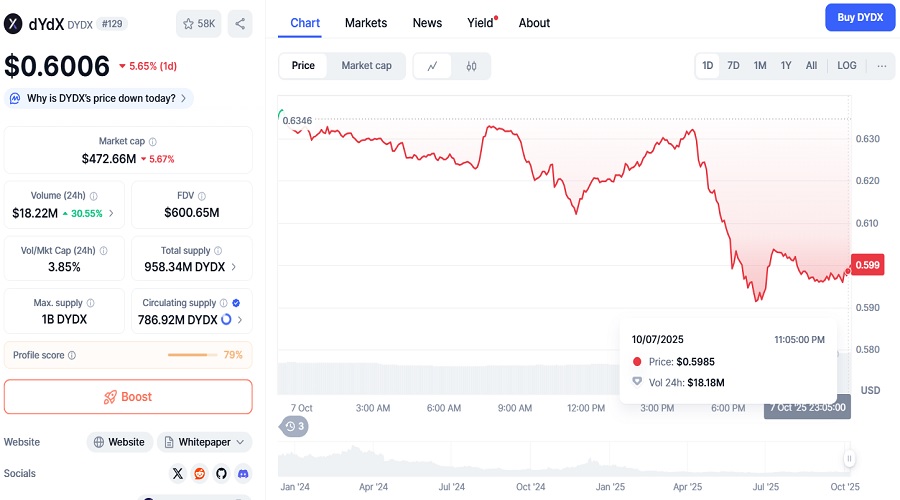Viewport: 900px width, 500px height.
Task: Open the Chart tab
Action: (x=305, y=23)
